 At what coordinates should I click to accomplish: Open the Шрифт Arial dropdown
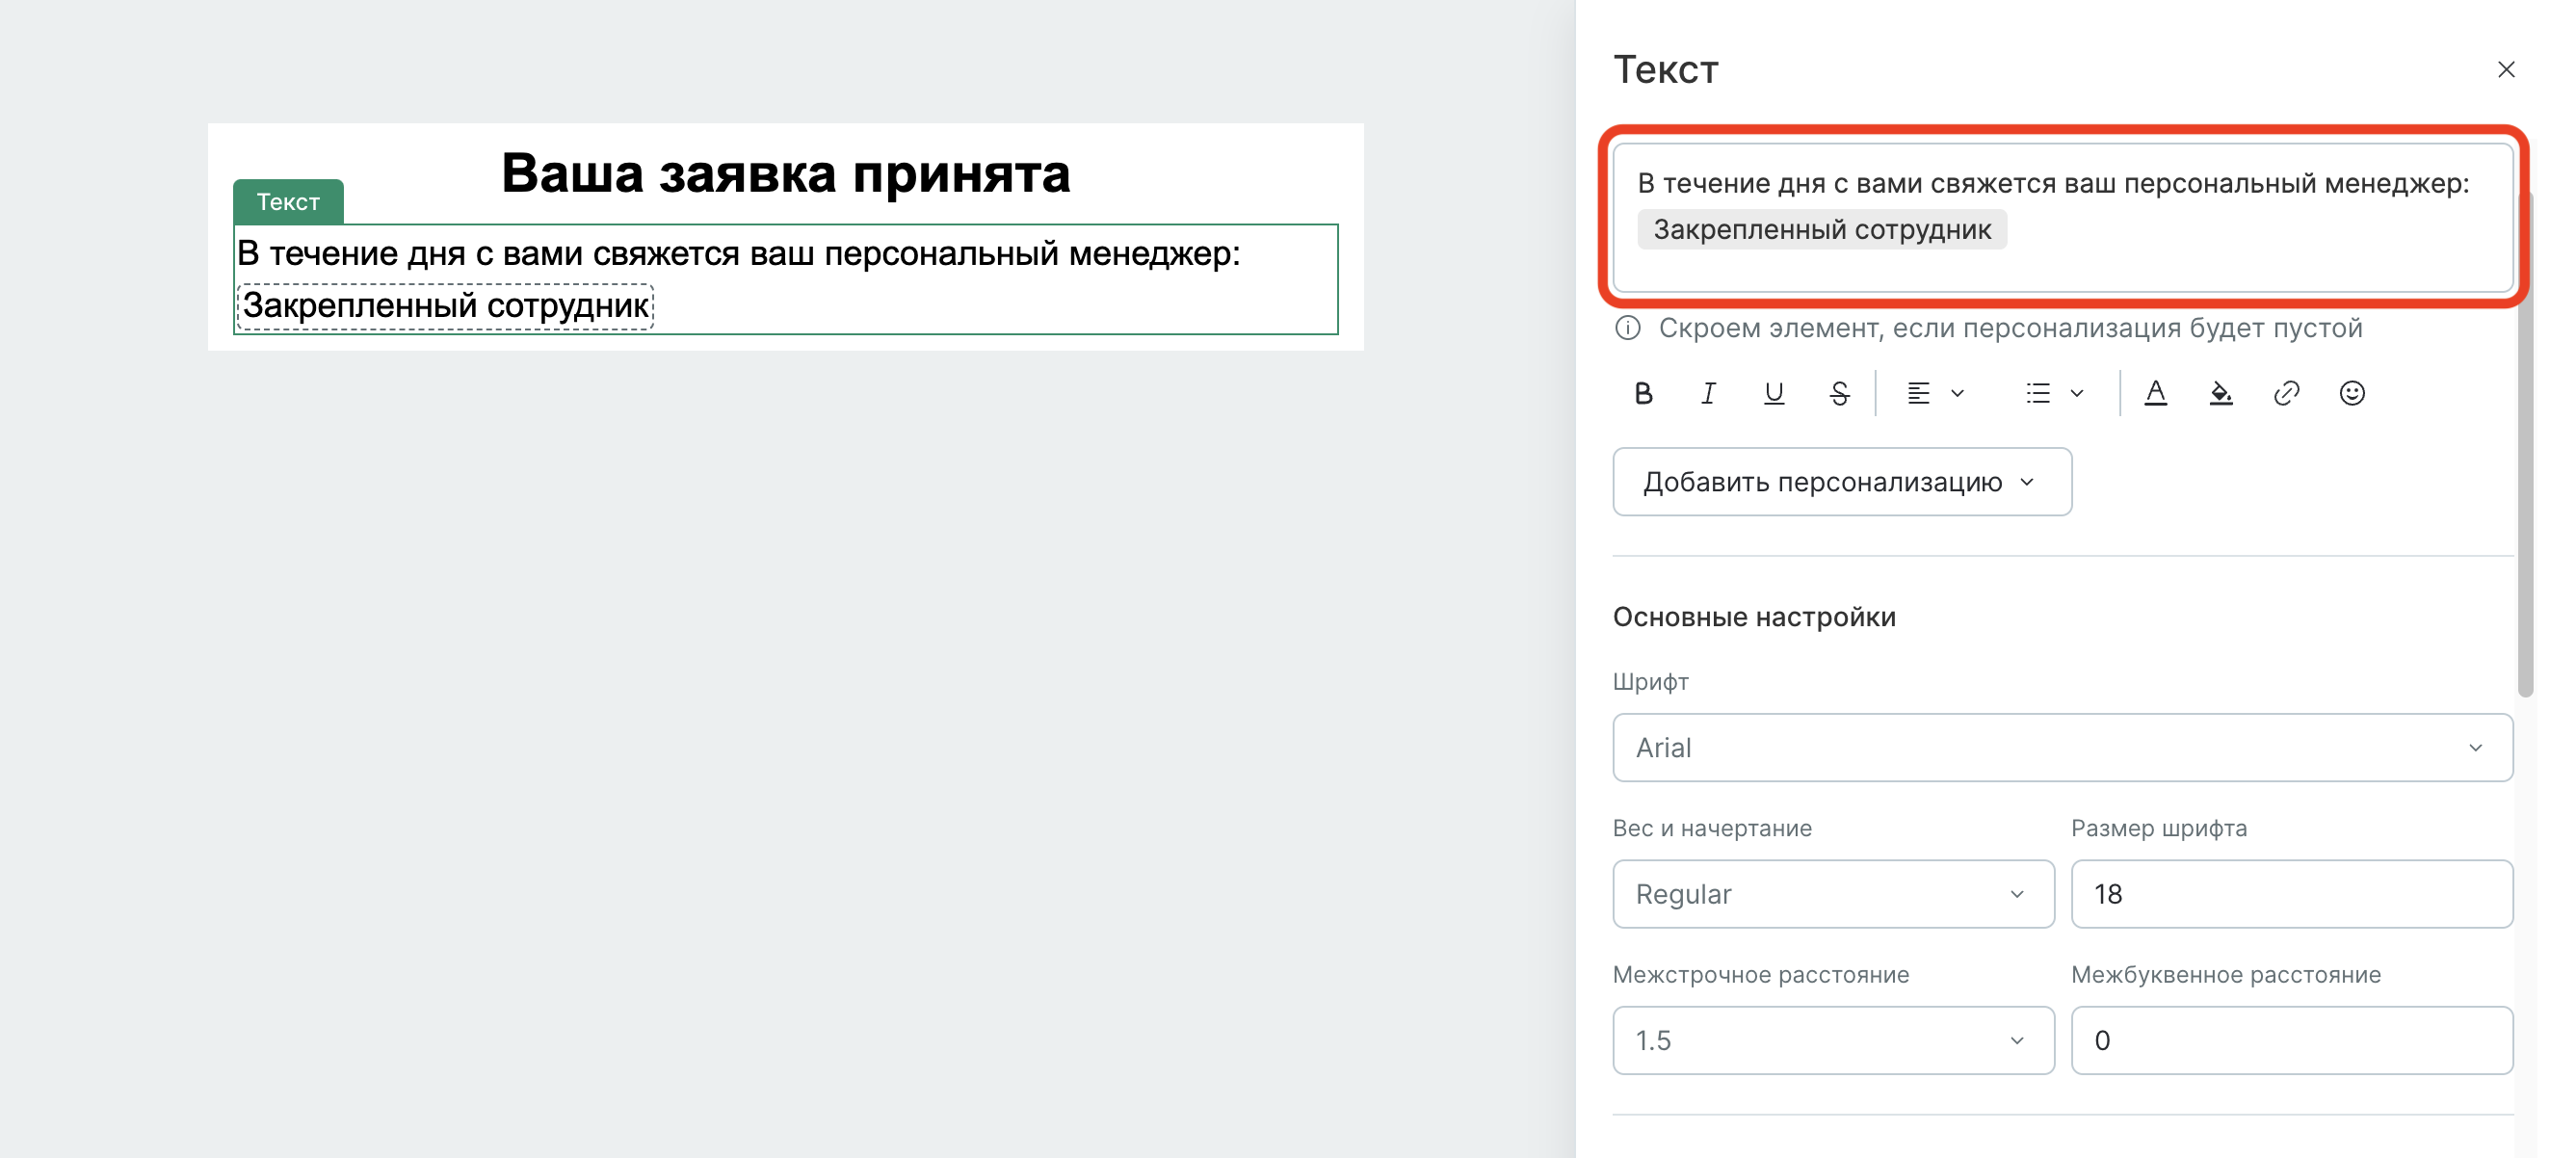pos(2062,748)
